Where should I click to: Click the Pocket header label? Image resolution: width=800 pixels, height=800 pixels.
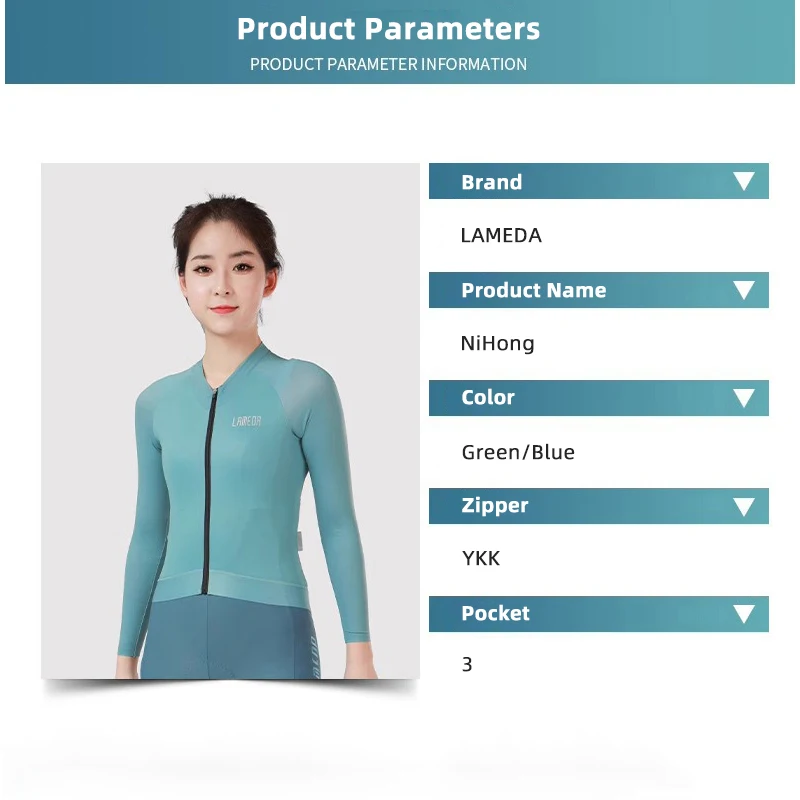coord(495,613)
